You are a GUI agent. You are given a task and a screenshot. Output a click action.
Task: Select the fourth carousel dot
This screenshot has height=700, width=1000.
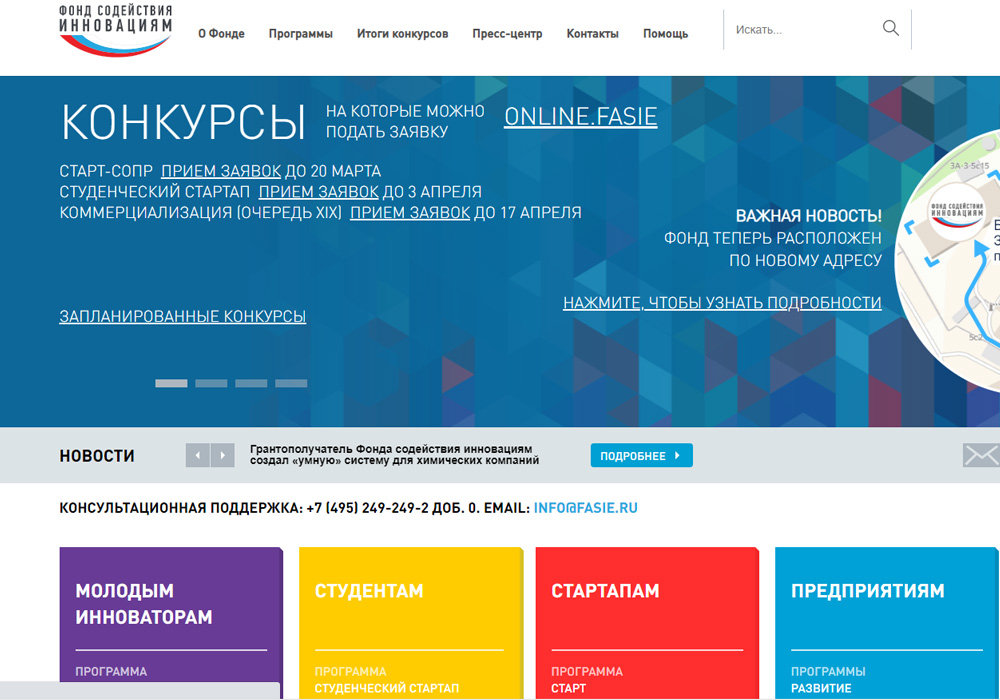[291, 383]
